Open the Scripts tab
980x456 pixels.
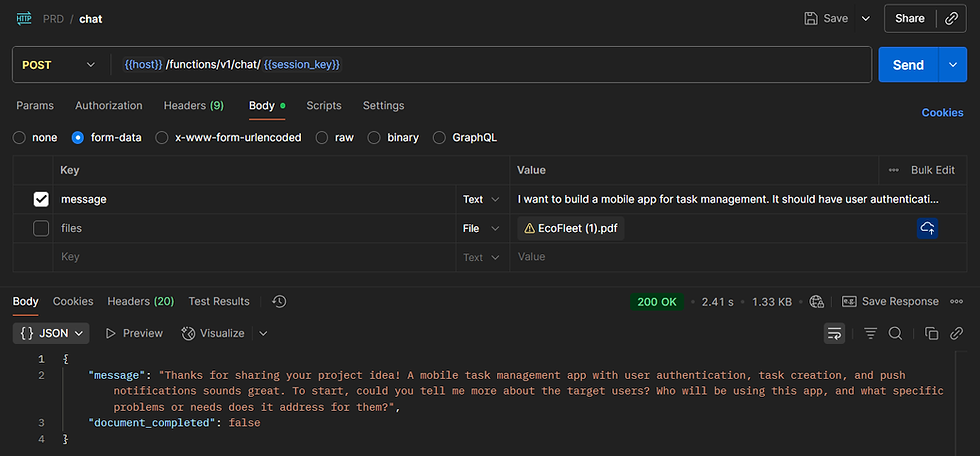pos(324,106)
